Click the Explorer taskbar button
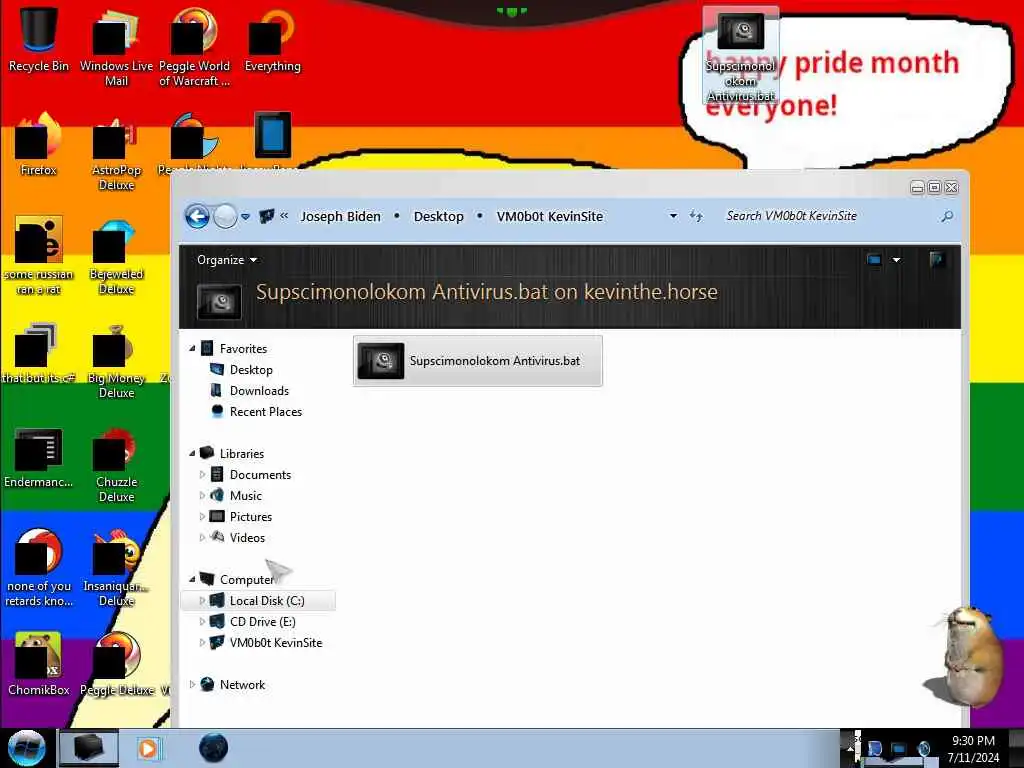The height and width of the screenshot is (768, 1024). pyautogui.click(x=89, y=748)
